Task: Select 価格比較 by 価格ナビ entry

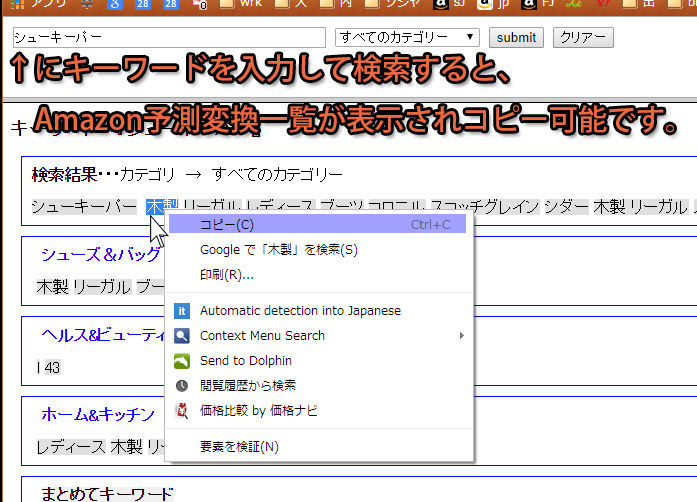Action: [317, 410]
